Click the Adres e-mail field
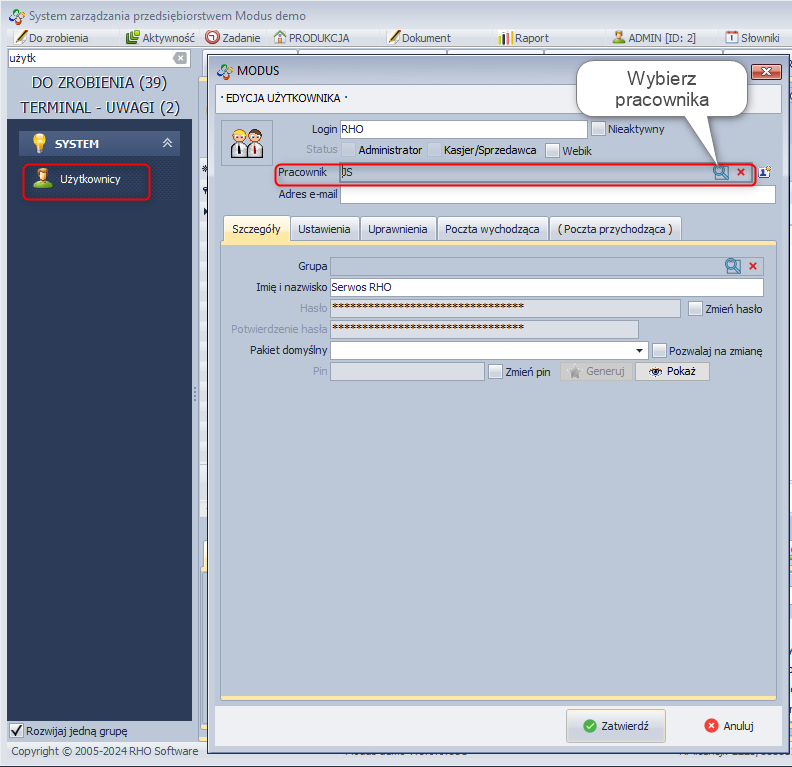The height and width of the screenshot is (767, 792). [558, 194]
